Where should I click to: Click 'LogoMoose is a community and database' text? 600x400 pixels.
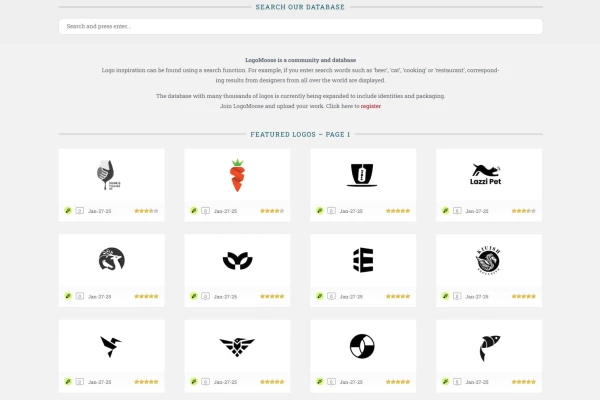[x=300, y=60]
